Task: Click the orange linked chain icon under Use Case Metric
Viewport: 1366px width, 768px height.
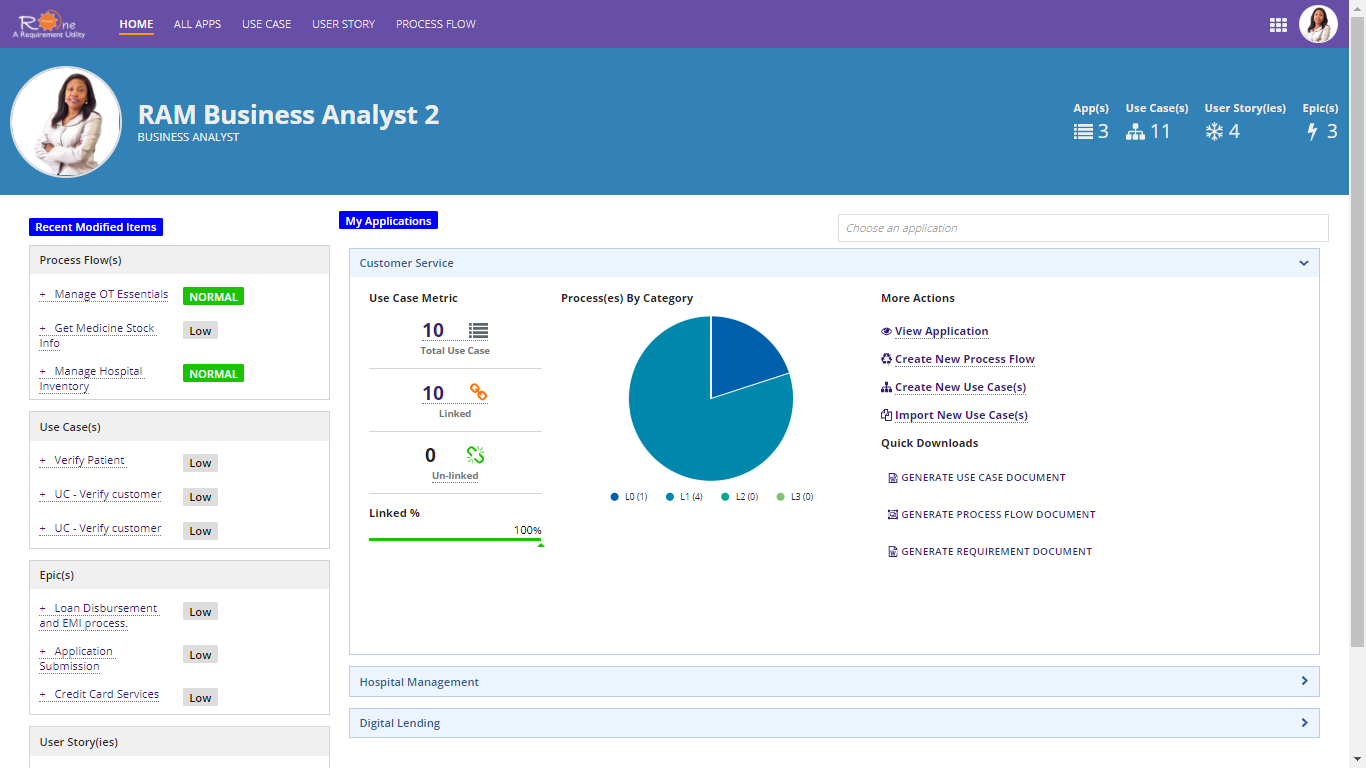Action: (x=478, y=391)
